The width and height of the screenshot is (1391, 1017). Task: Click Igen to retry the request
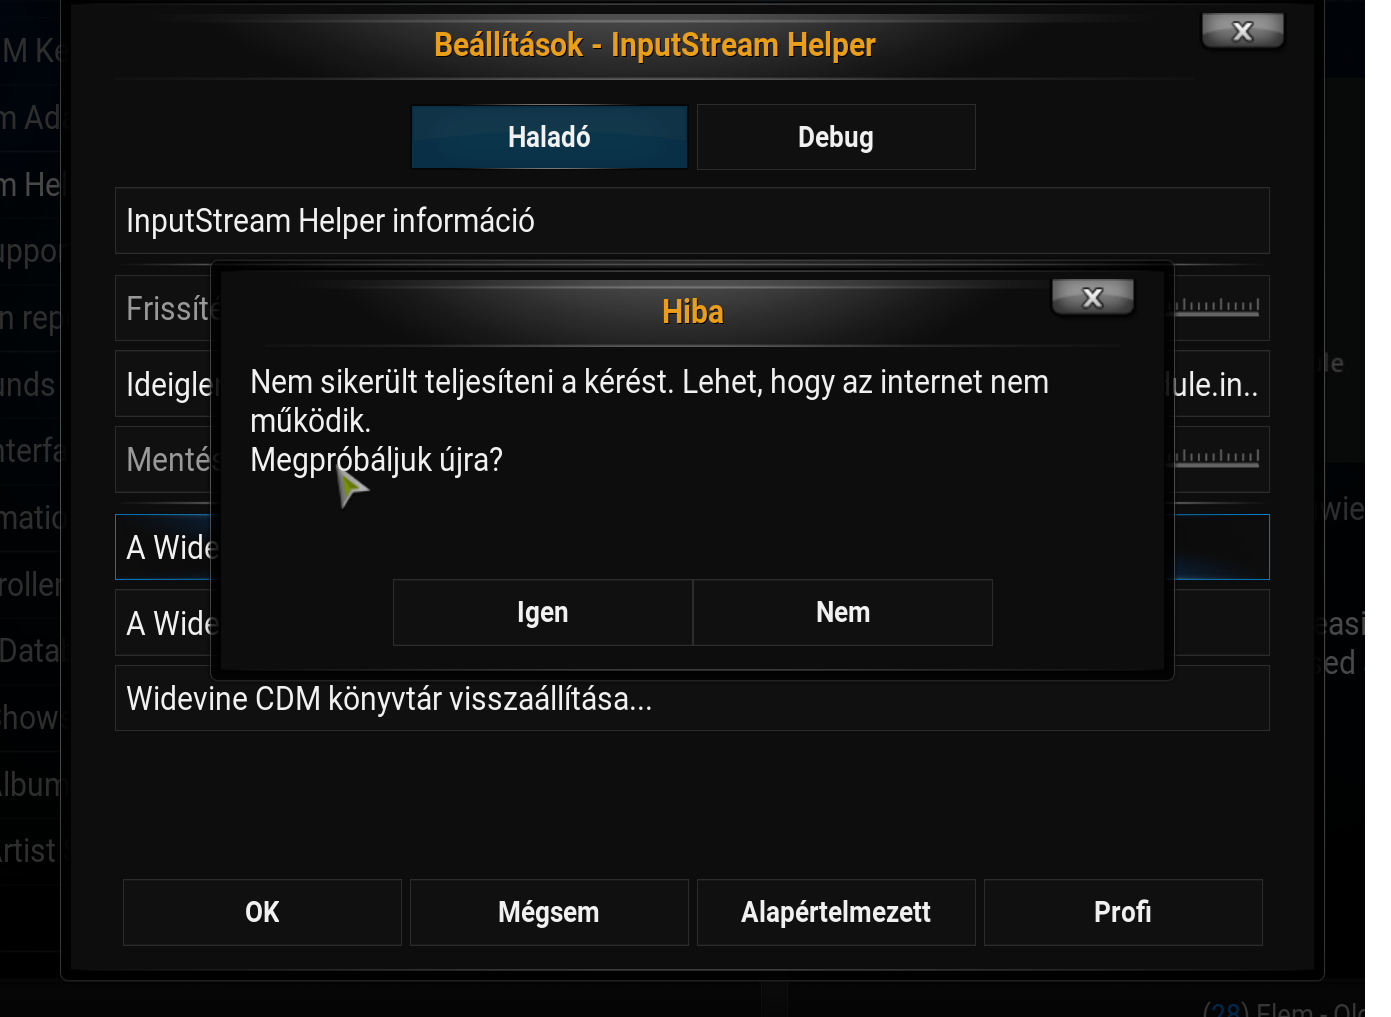pos(543,612)
